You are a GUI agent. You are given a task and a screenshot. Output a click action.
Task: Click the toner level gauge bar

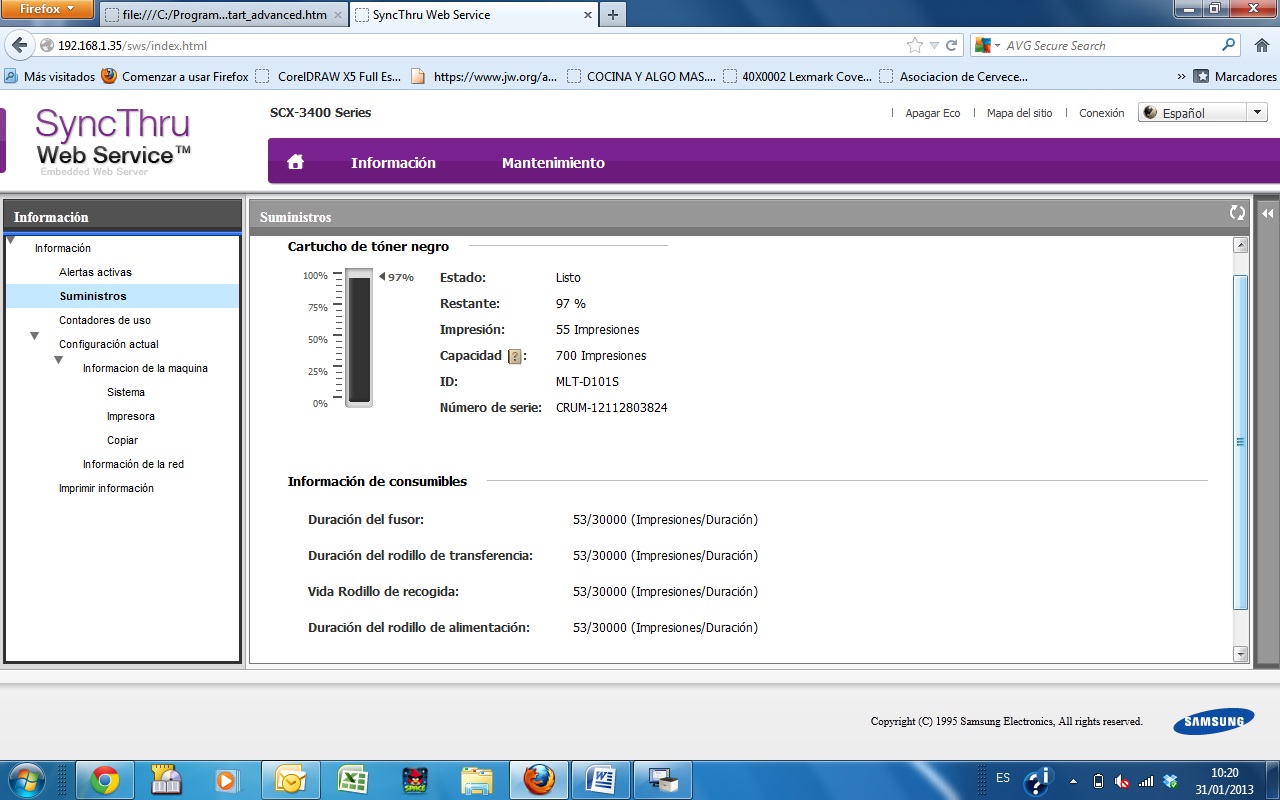pyautogui.click(x=359, y=339)
